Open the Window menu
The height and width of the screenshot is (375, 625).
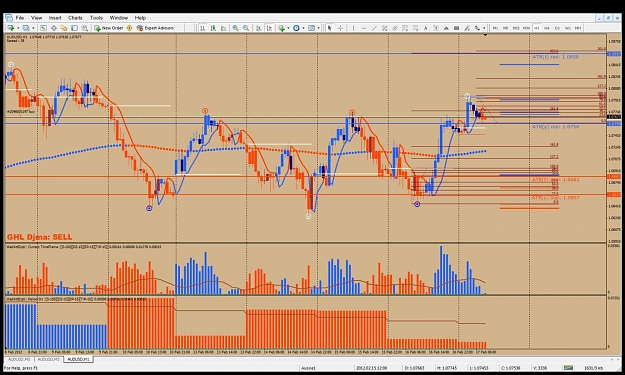(x=119, y=18)
